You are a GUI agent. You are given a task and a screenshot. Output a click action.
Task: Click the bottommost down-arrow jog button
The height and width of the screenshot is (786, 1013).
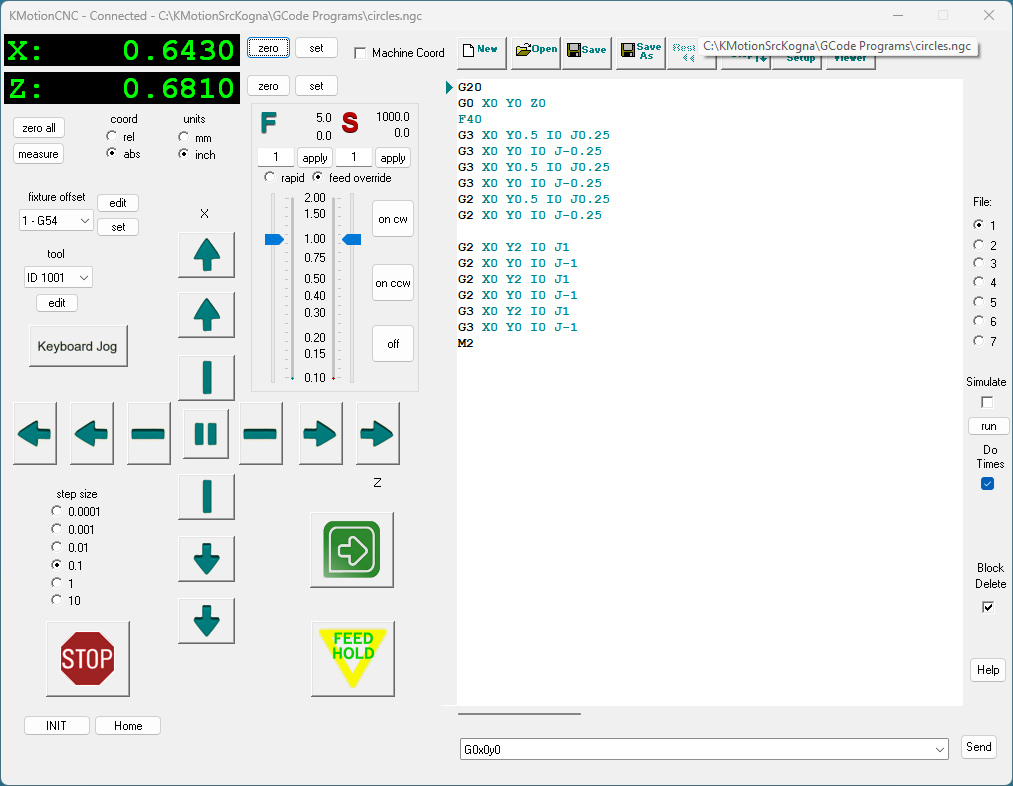pos(206,621)
